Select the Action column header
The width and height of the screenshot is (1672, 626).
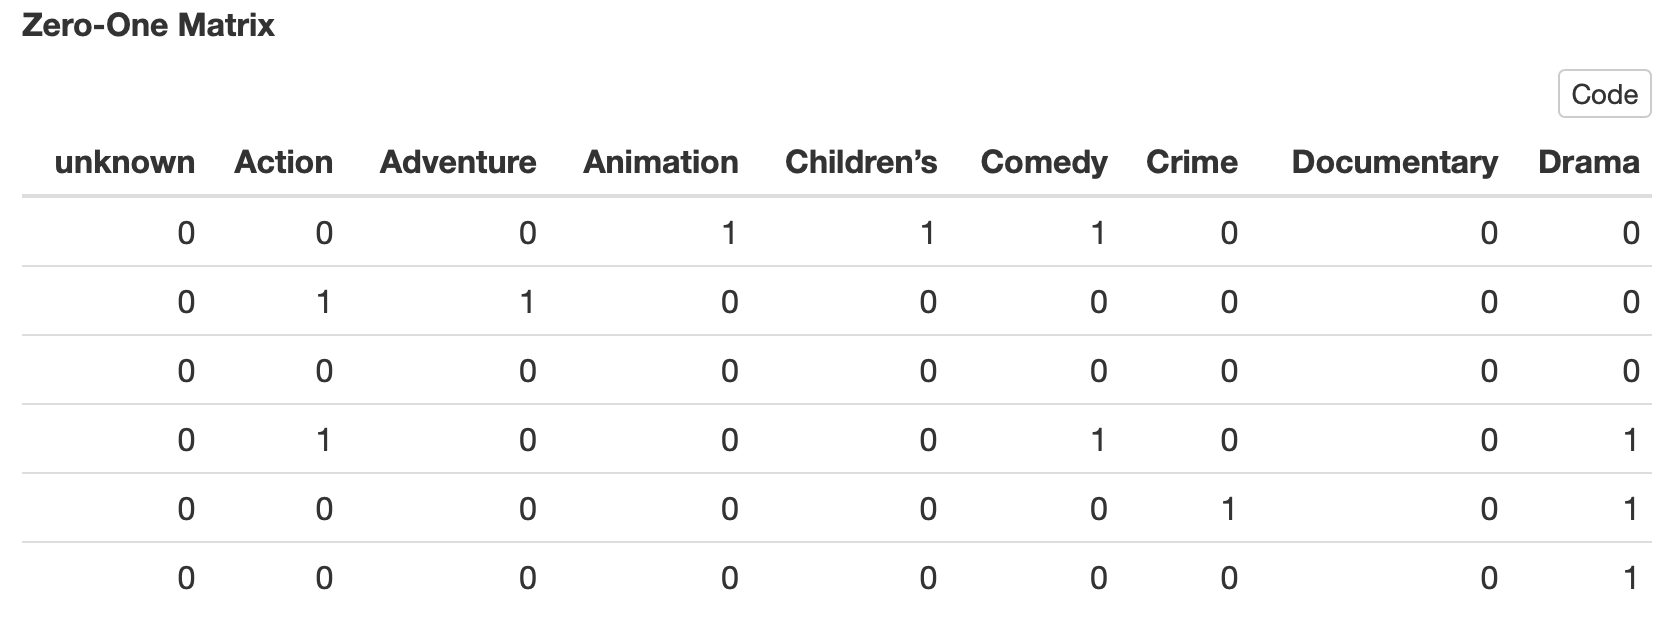[284, 162]
